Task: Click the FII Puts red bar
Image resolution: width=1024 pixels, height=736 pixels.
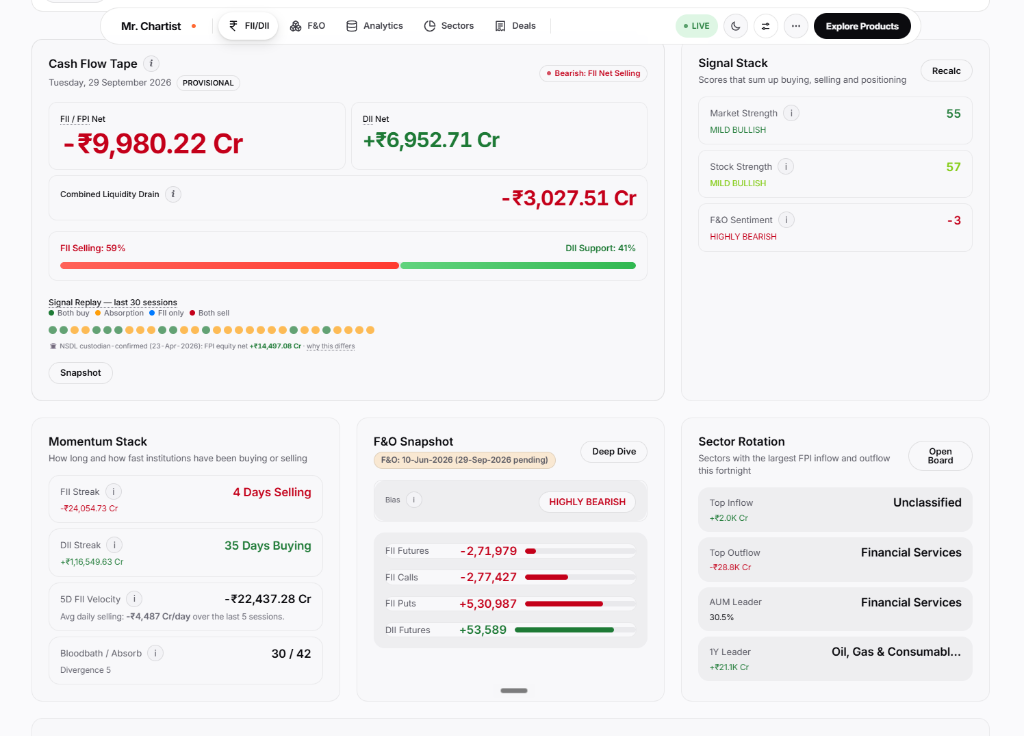Action: 564,604
